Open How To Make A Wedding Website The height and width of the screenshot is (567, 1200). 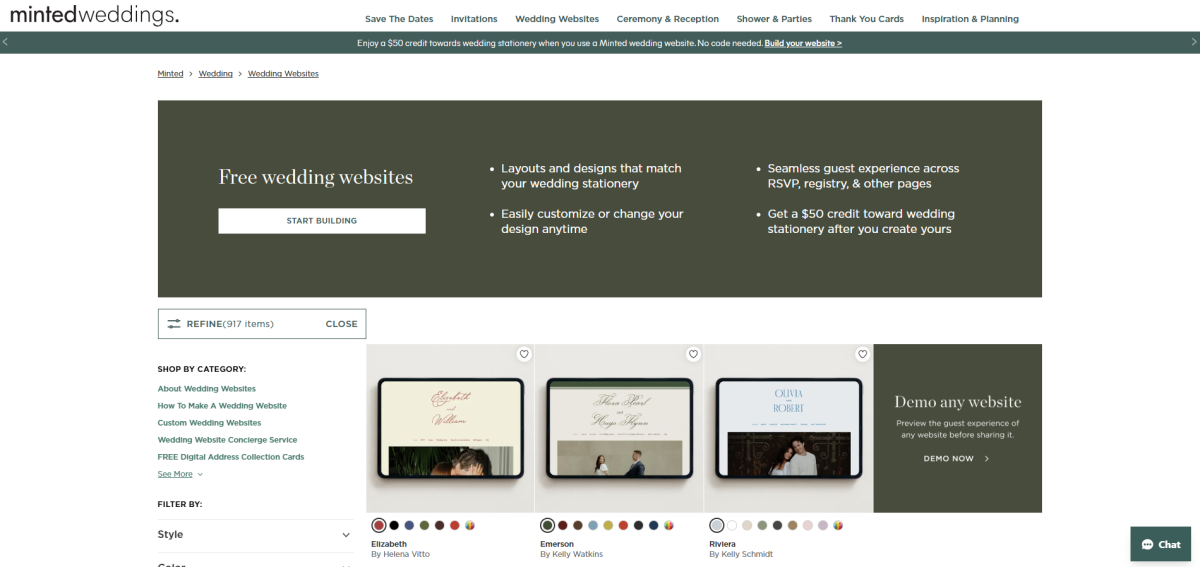coord(222,406)
